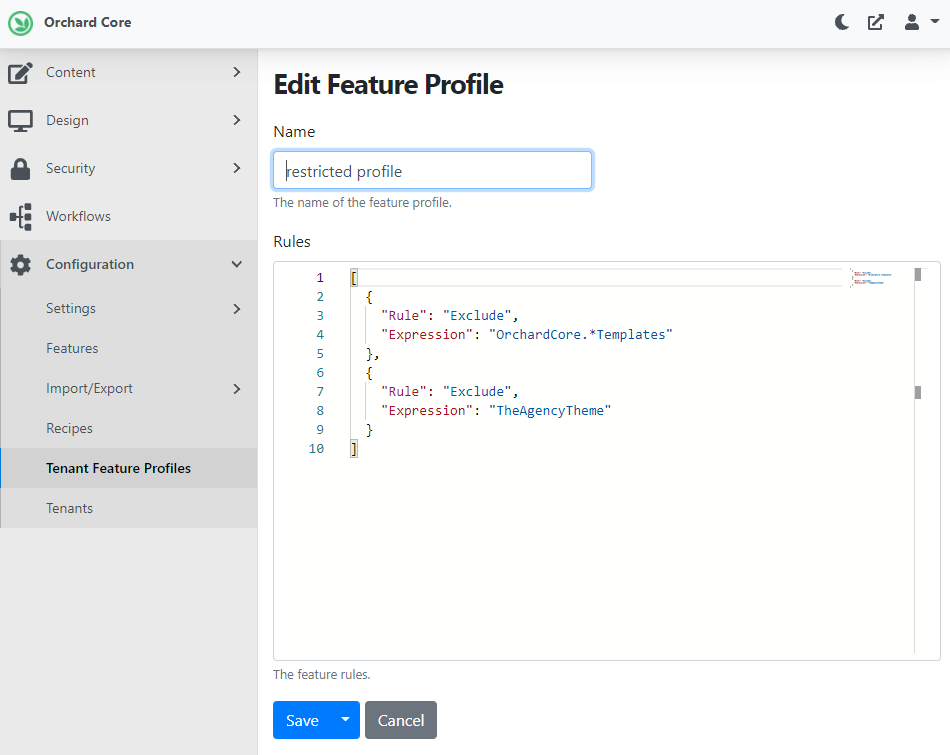Expand the Content menu chevron
Viewport: 950px width, 755px height.
pyautogui.click(x=237, y=72)
